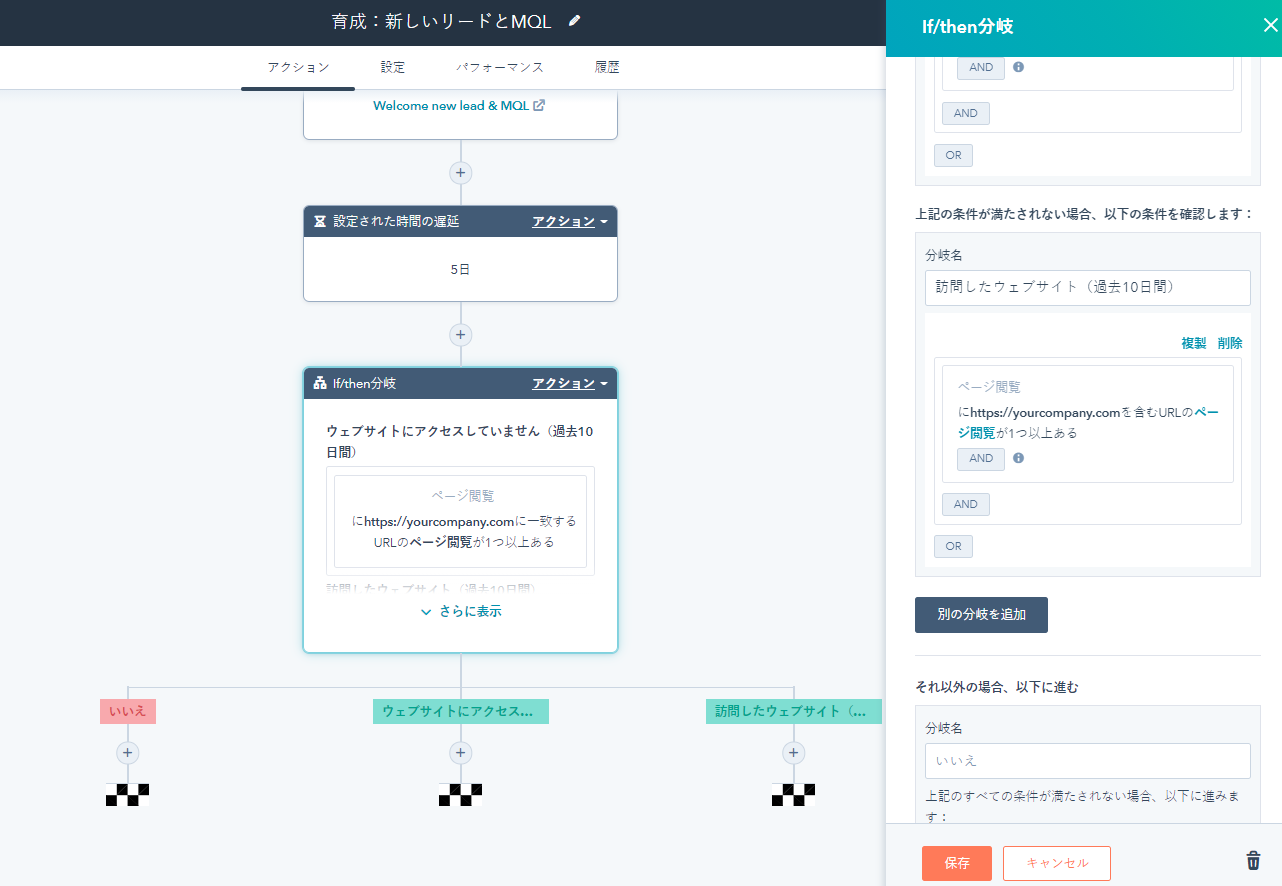Click the plus icon below the delay card
Screen dimensions: 1282x886
(x=460, y=334)
